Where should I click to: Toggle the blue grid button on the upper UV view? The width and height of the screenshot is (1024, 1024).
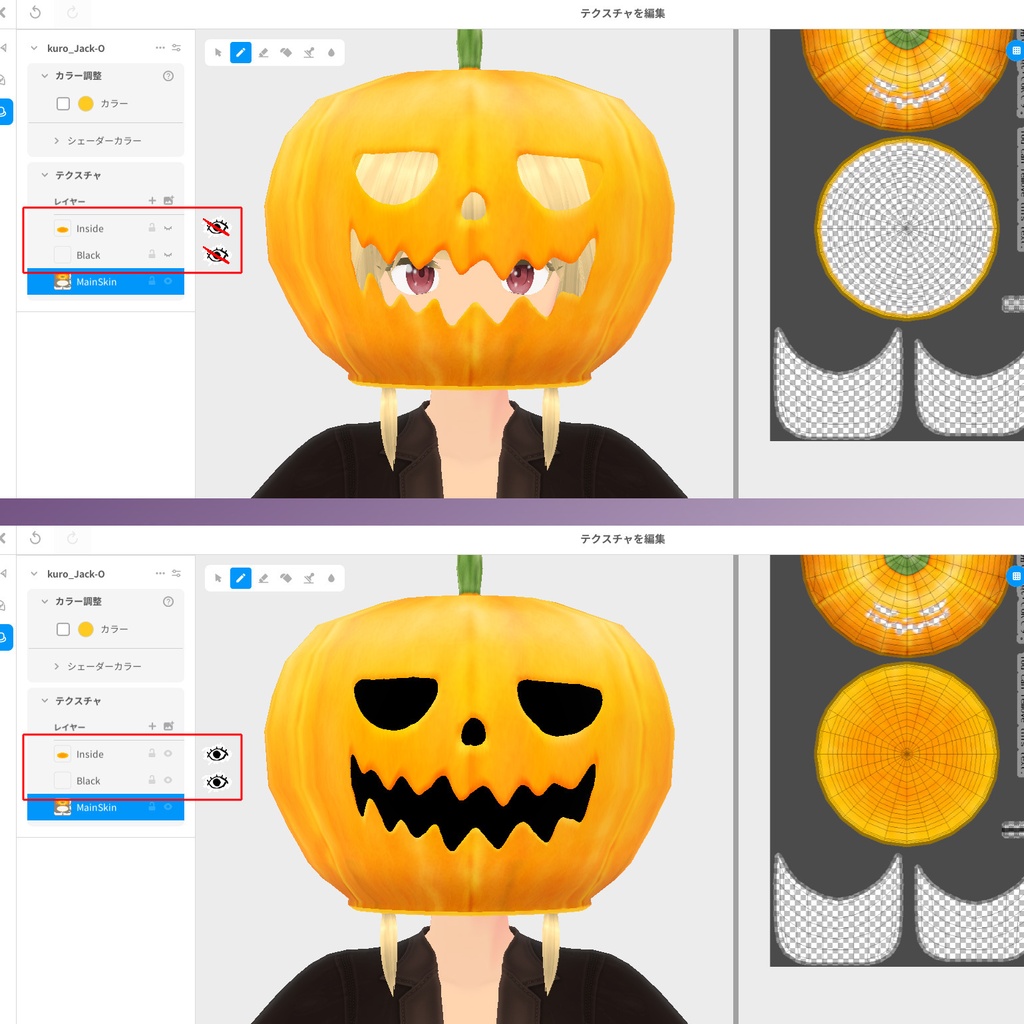1016,50
